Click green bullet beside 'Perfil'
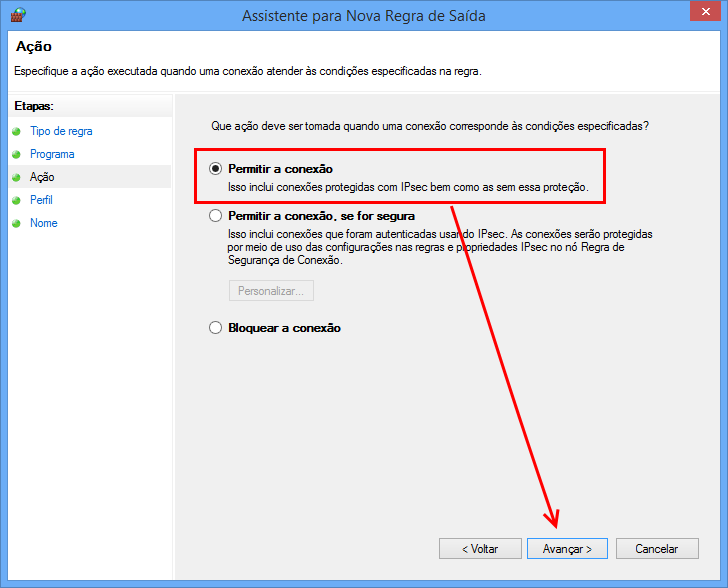Viewport: 728px width, 588px height. tap(17, 200)
